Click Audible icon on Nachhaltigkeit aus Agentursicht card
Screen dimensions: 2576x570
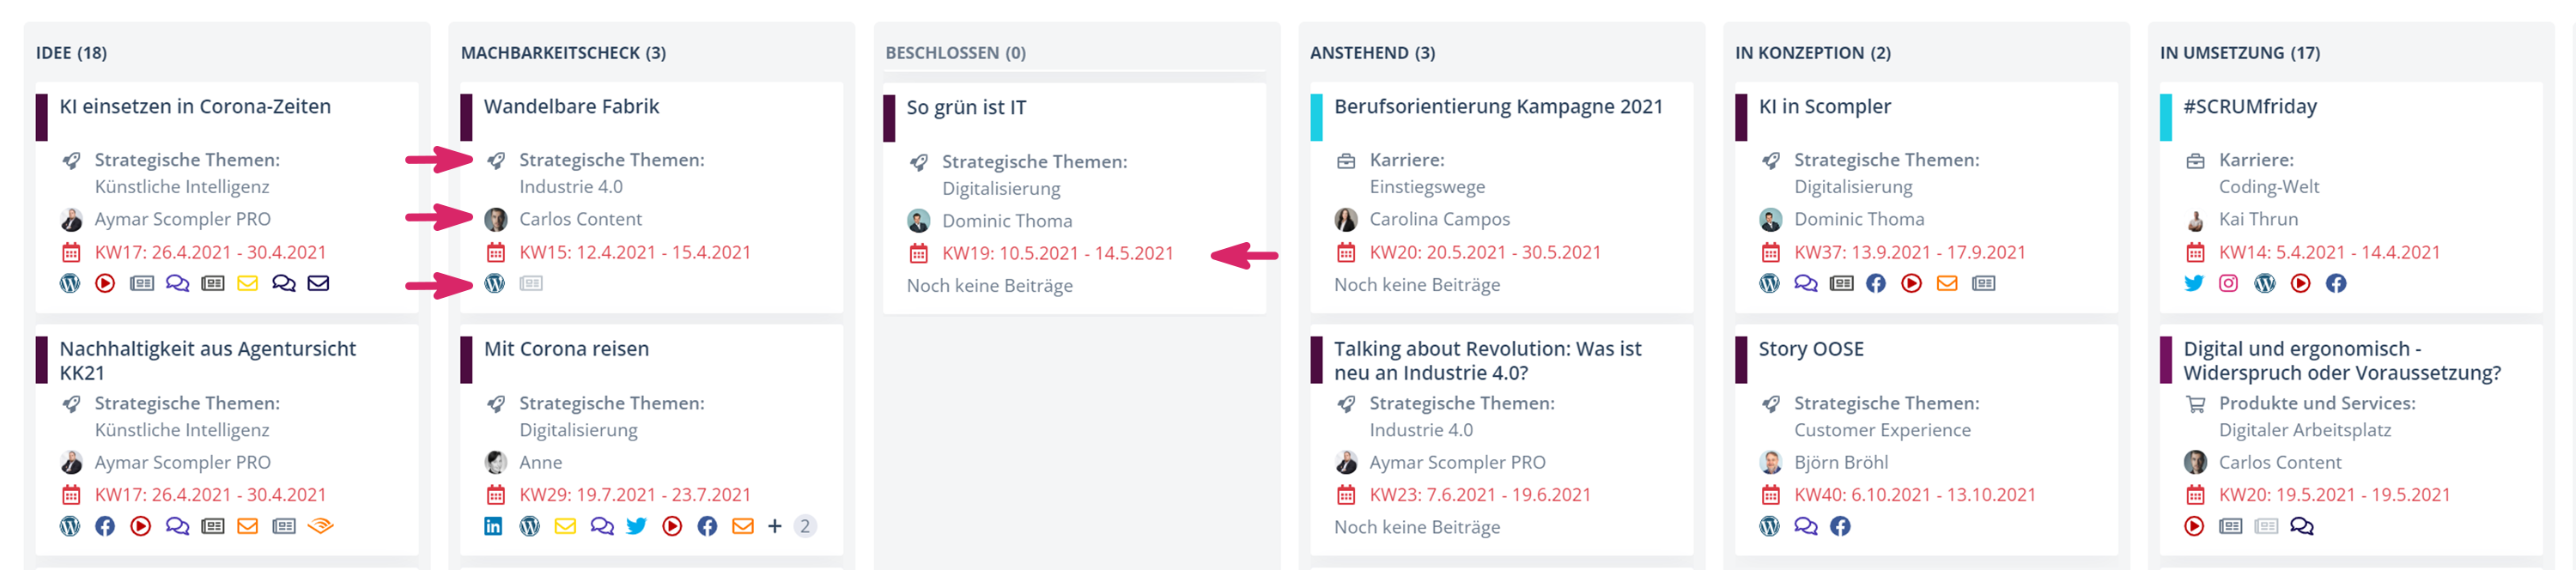(x=320, y=526)
